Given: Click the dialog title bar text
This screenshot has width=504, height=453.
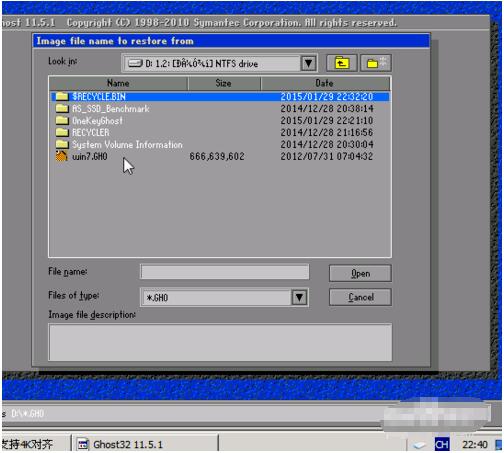Looking at the screenshot, I should [115, 41].
